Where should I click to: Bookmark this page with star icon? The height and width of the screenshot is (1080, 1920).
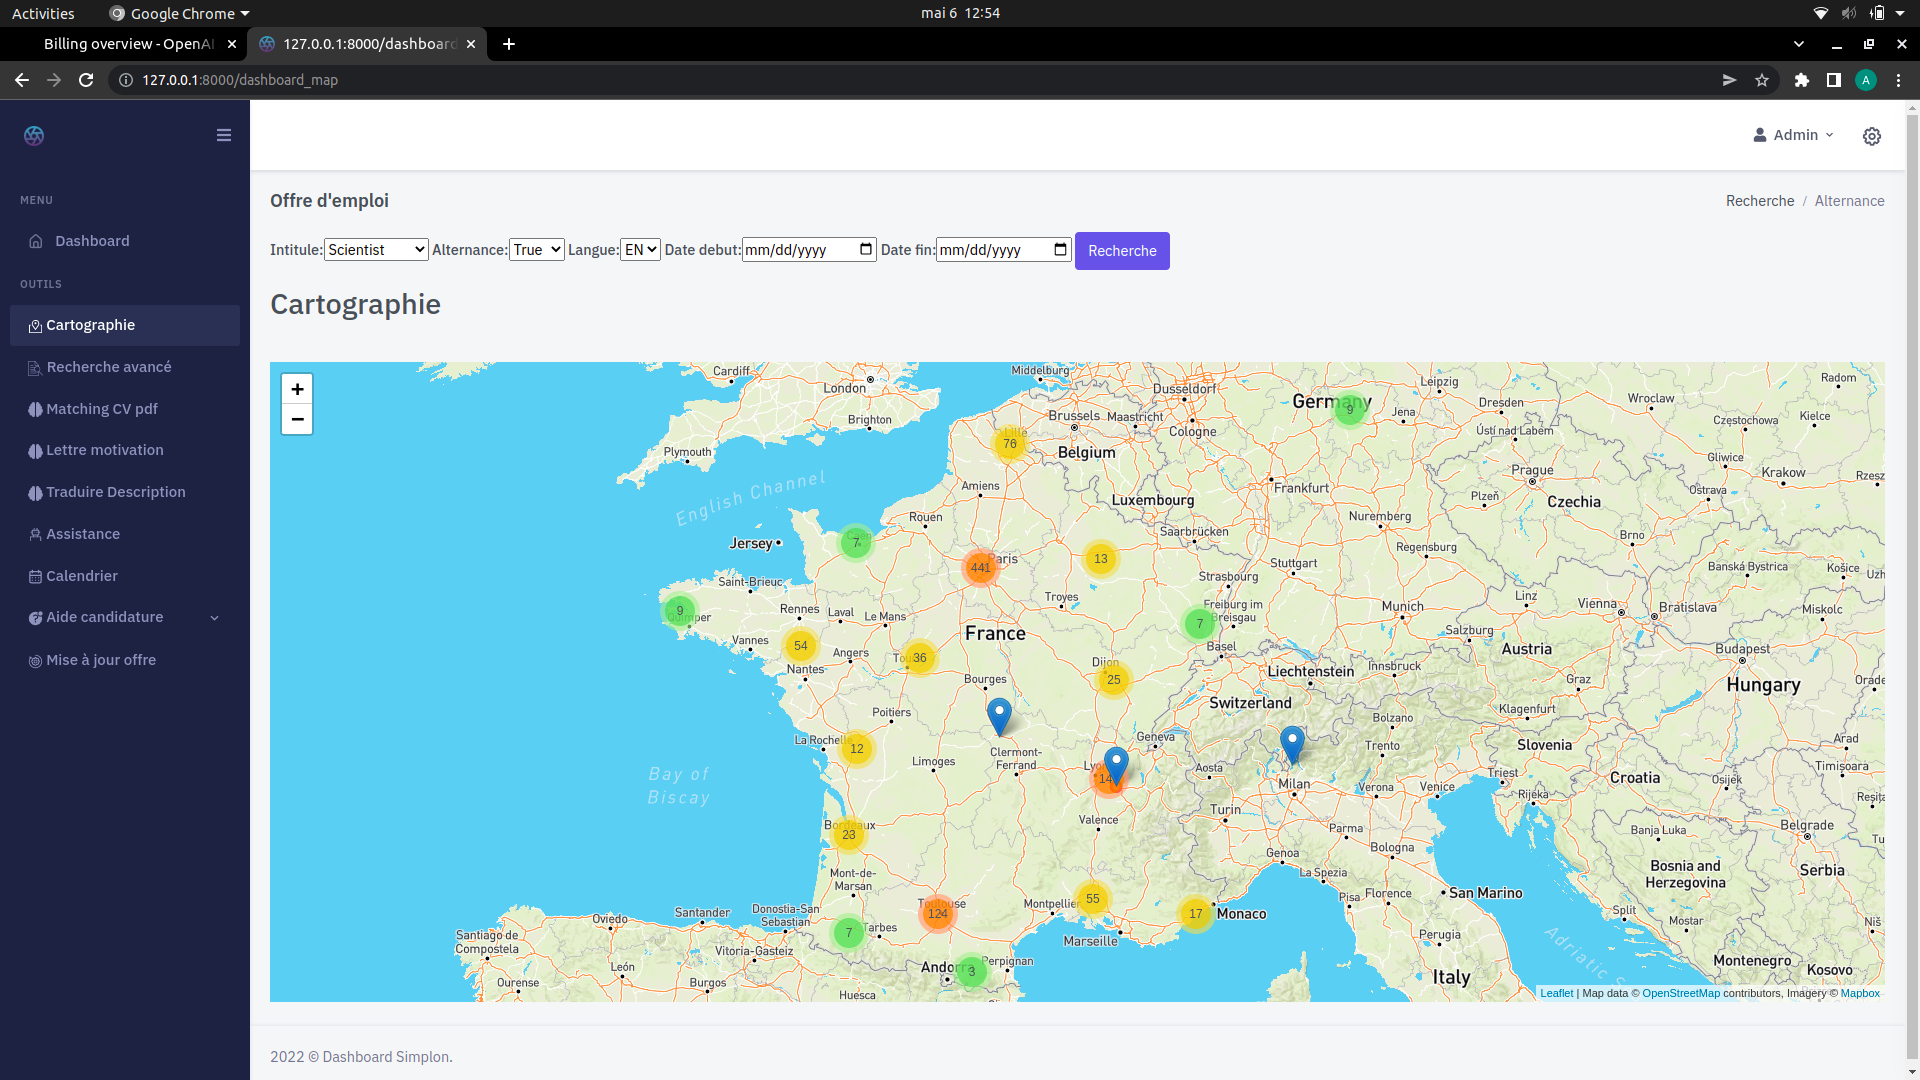1762,80
